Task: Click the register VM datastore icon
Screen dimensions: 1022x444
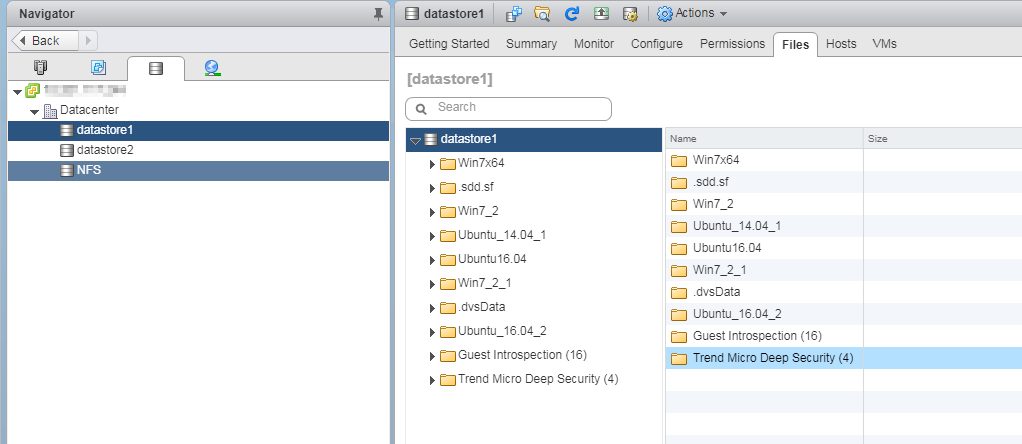Action: [x=514, y=14]
